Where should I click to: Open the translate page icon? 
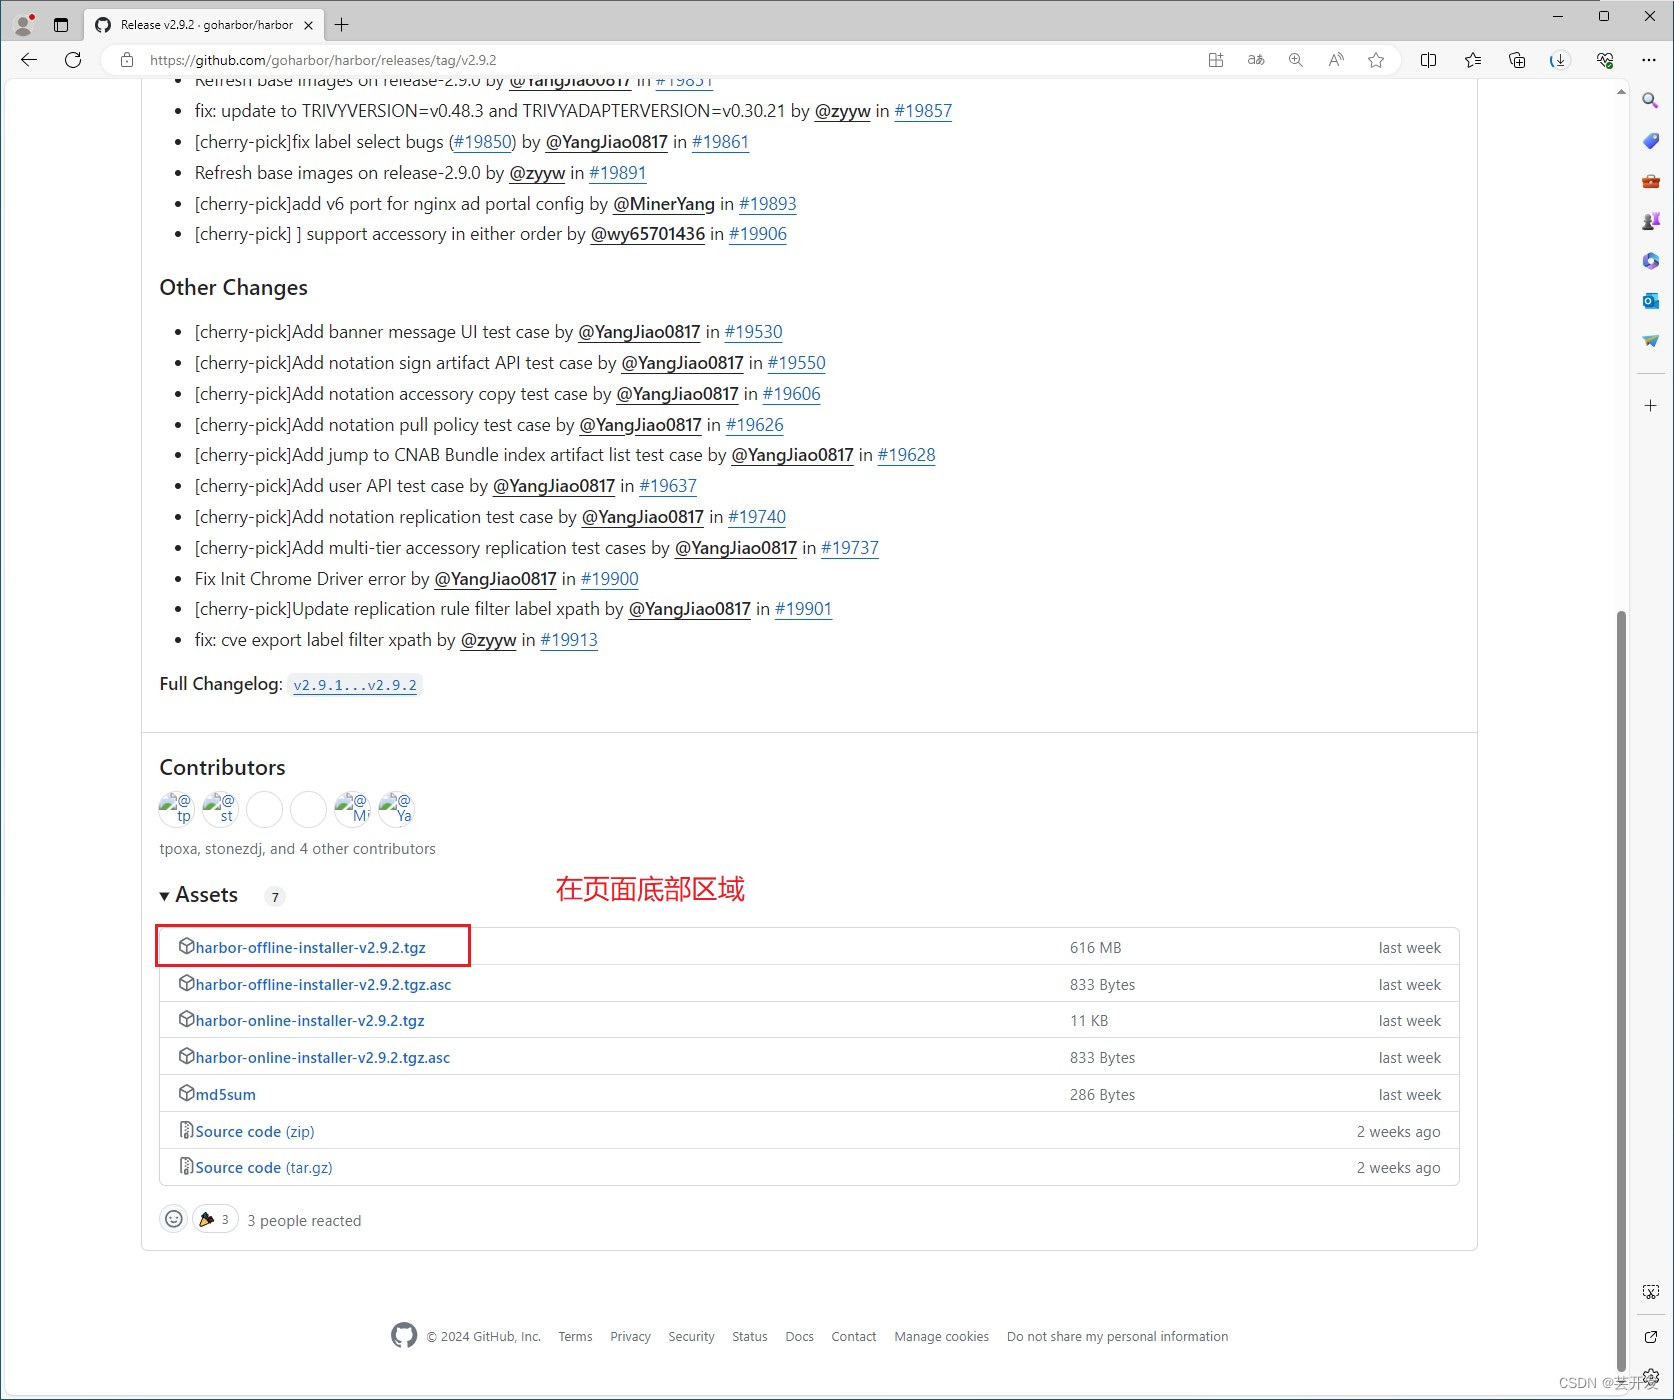click(x=1256, y=60)
